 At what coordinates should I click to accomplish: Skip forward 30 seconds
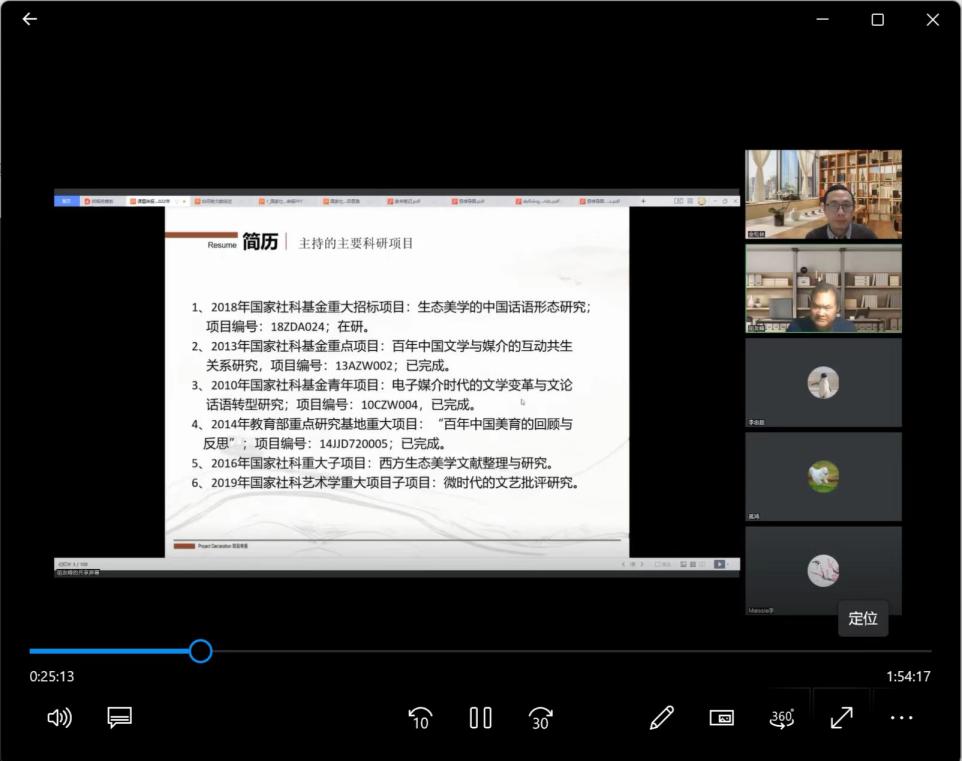tap(541, 717)
